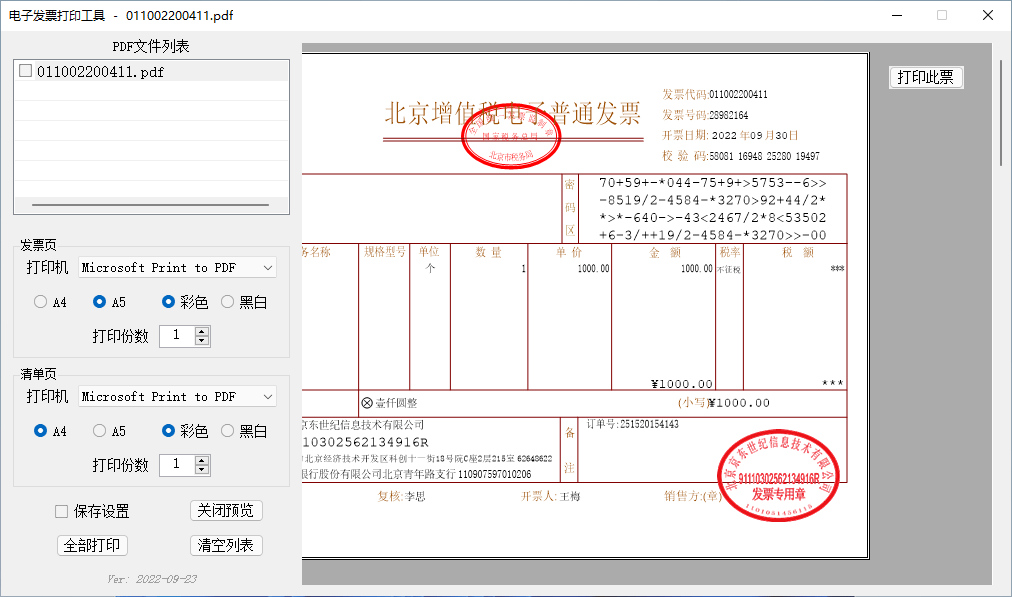This screenshot has height=597, width=1012.
Task: Choose 黑白 mode for the 清单页 section
Action: coord(225,431)
